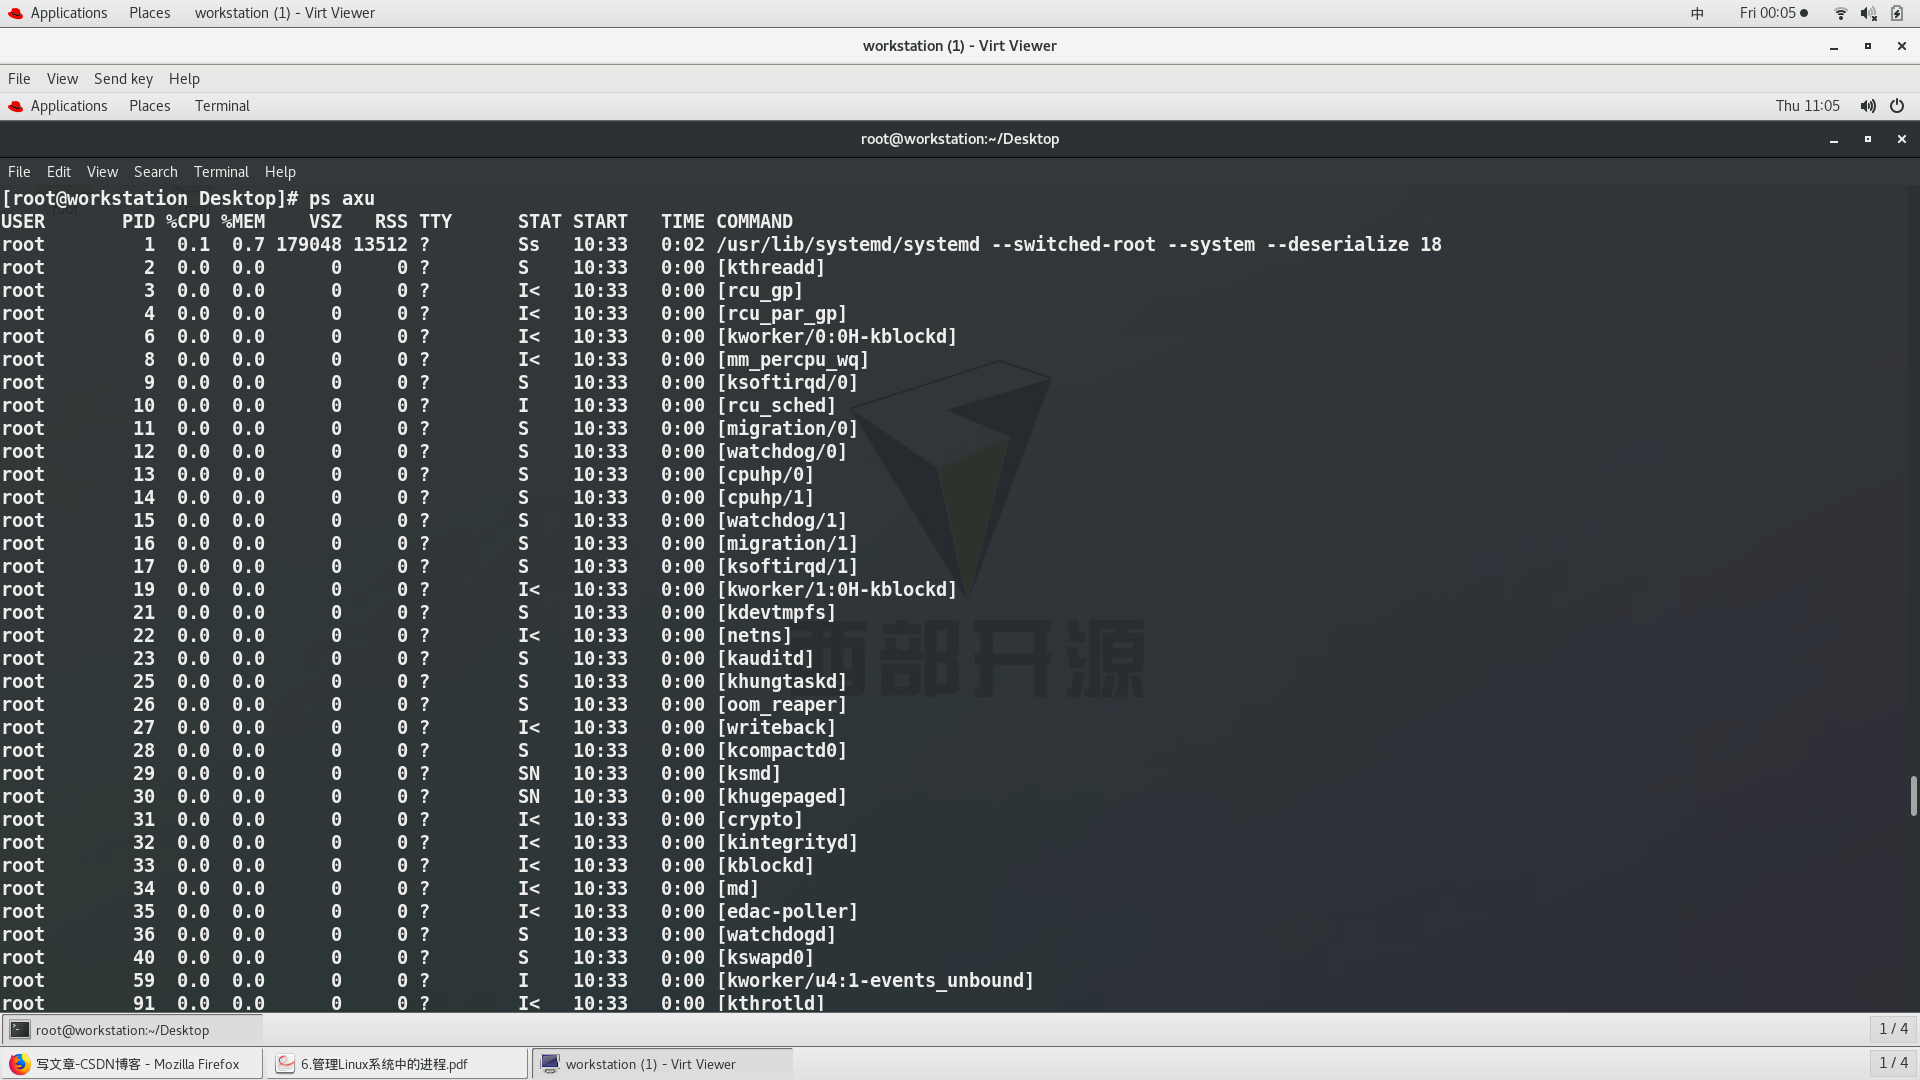1920x1080 pixels.
Task: Open terminal Search menu
Action: tap(155, 172)
